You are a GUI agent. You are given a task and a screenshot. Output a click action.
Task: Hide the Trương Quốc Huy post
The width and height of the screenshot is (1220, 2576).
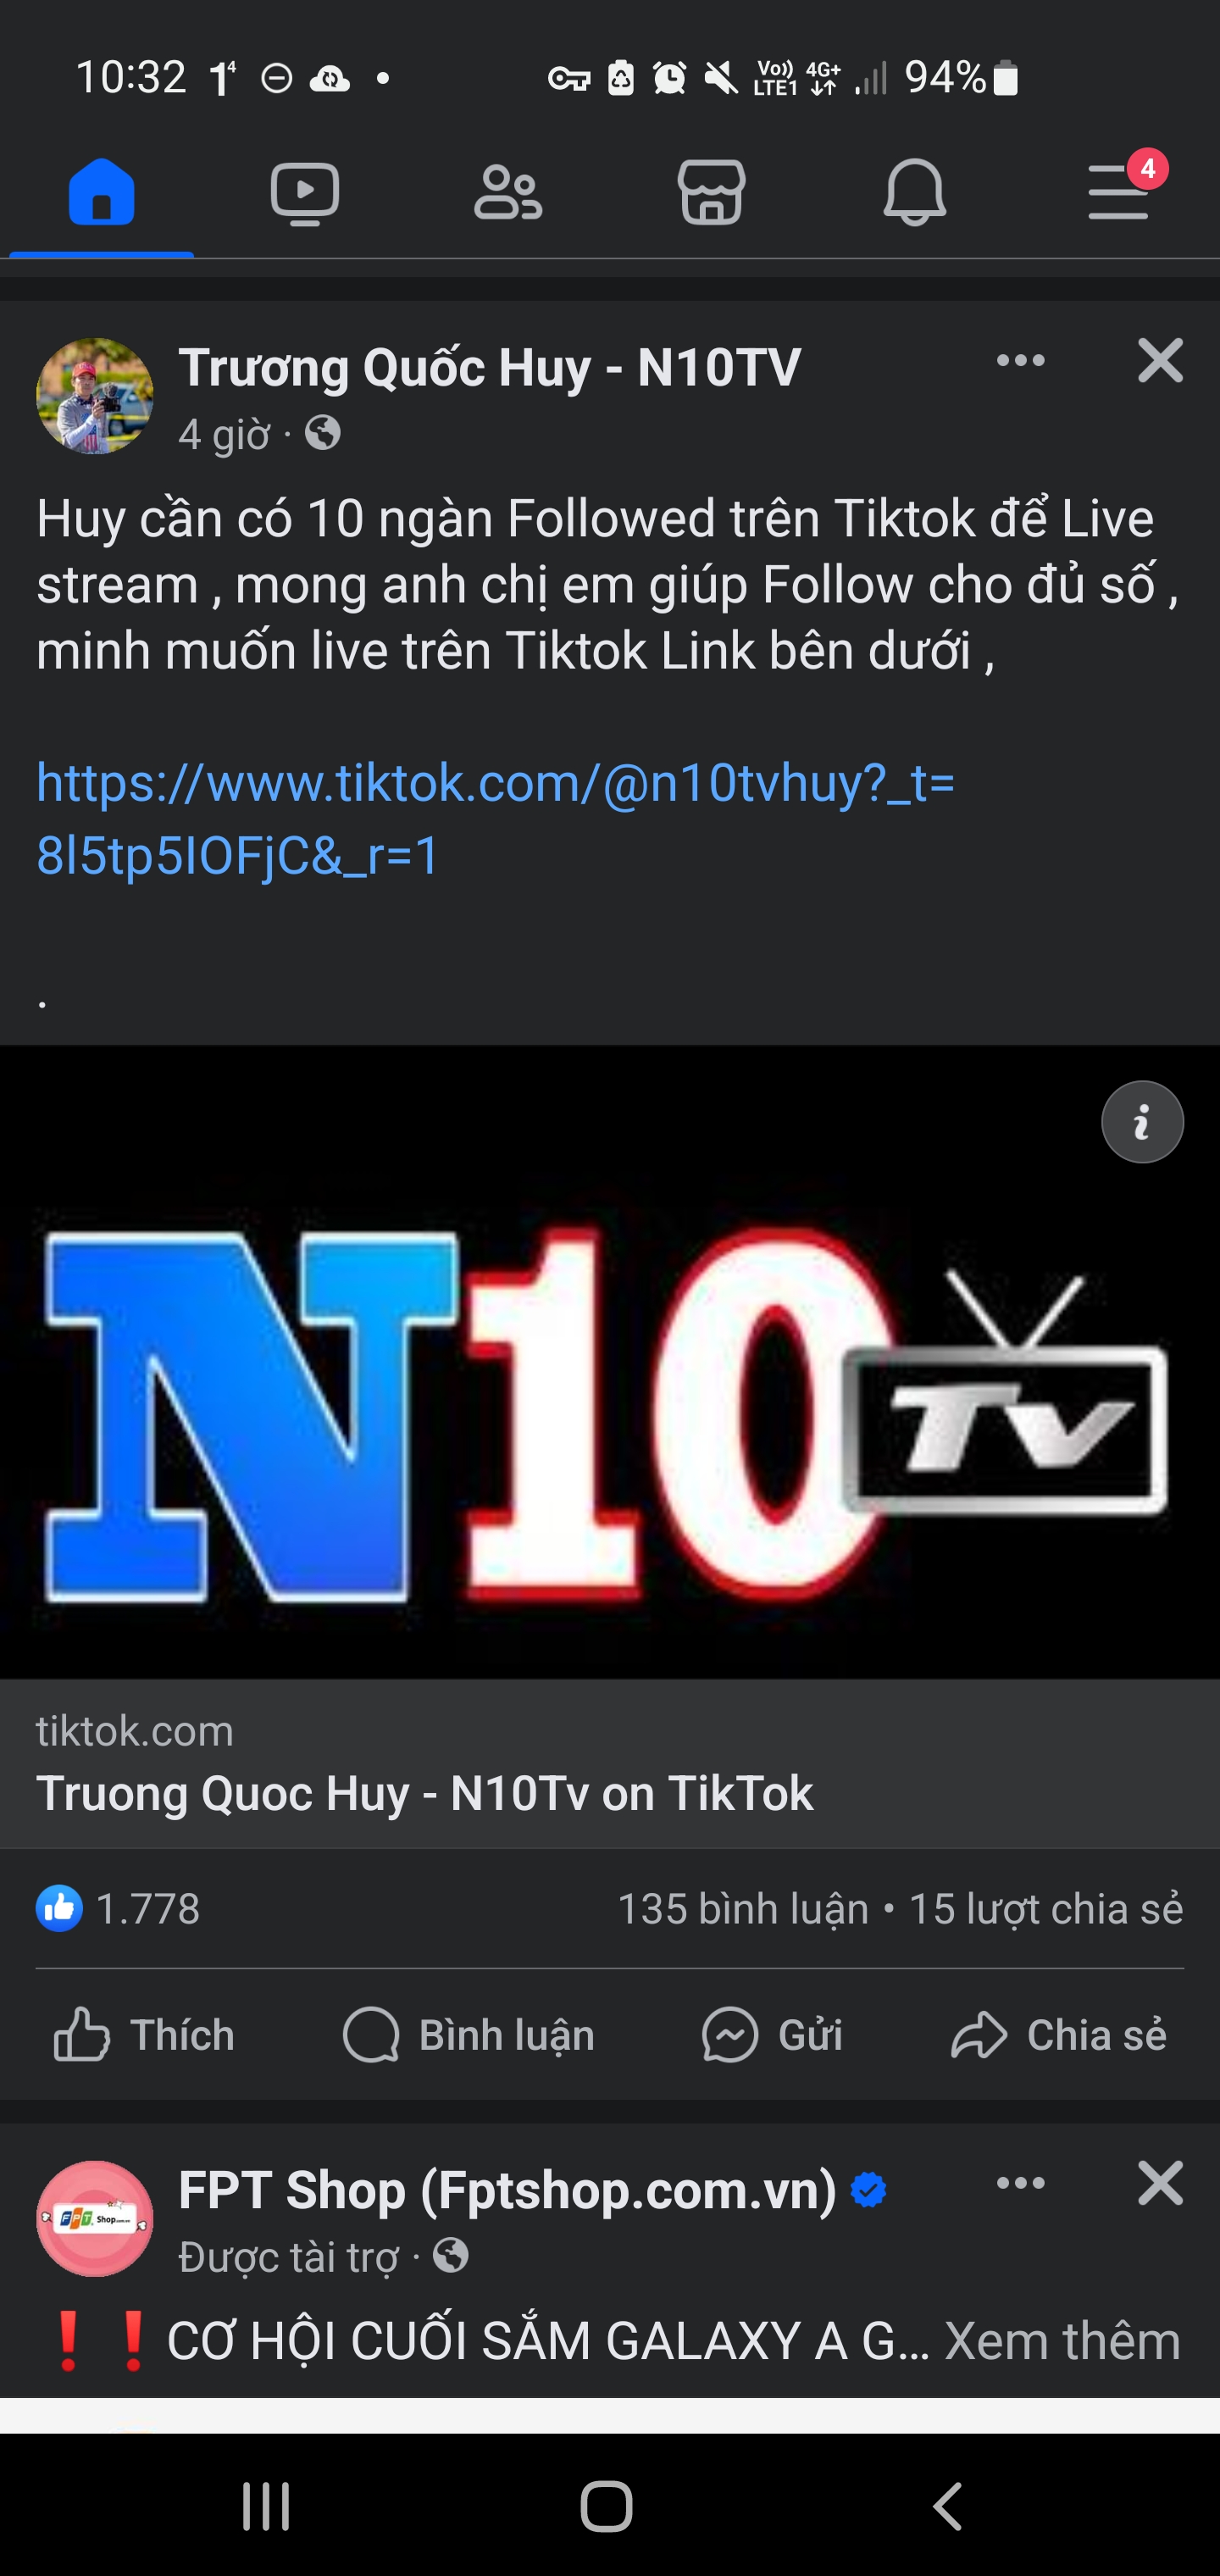pos(1160,361)
